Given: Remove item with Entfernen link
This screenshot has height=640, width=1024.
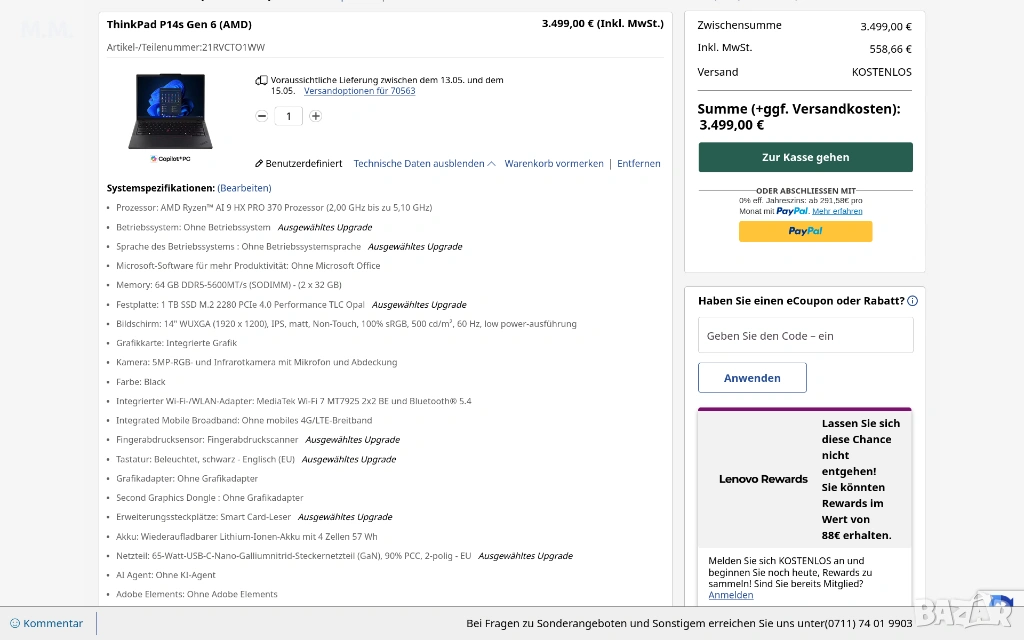Looking at the screenshot, I should click(638, 164).
